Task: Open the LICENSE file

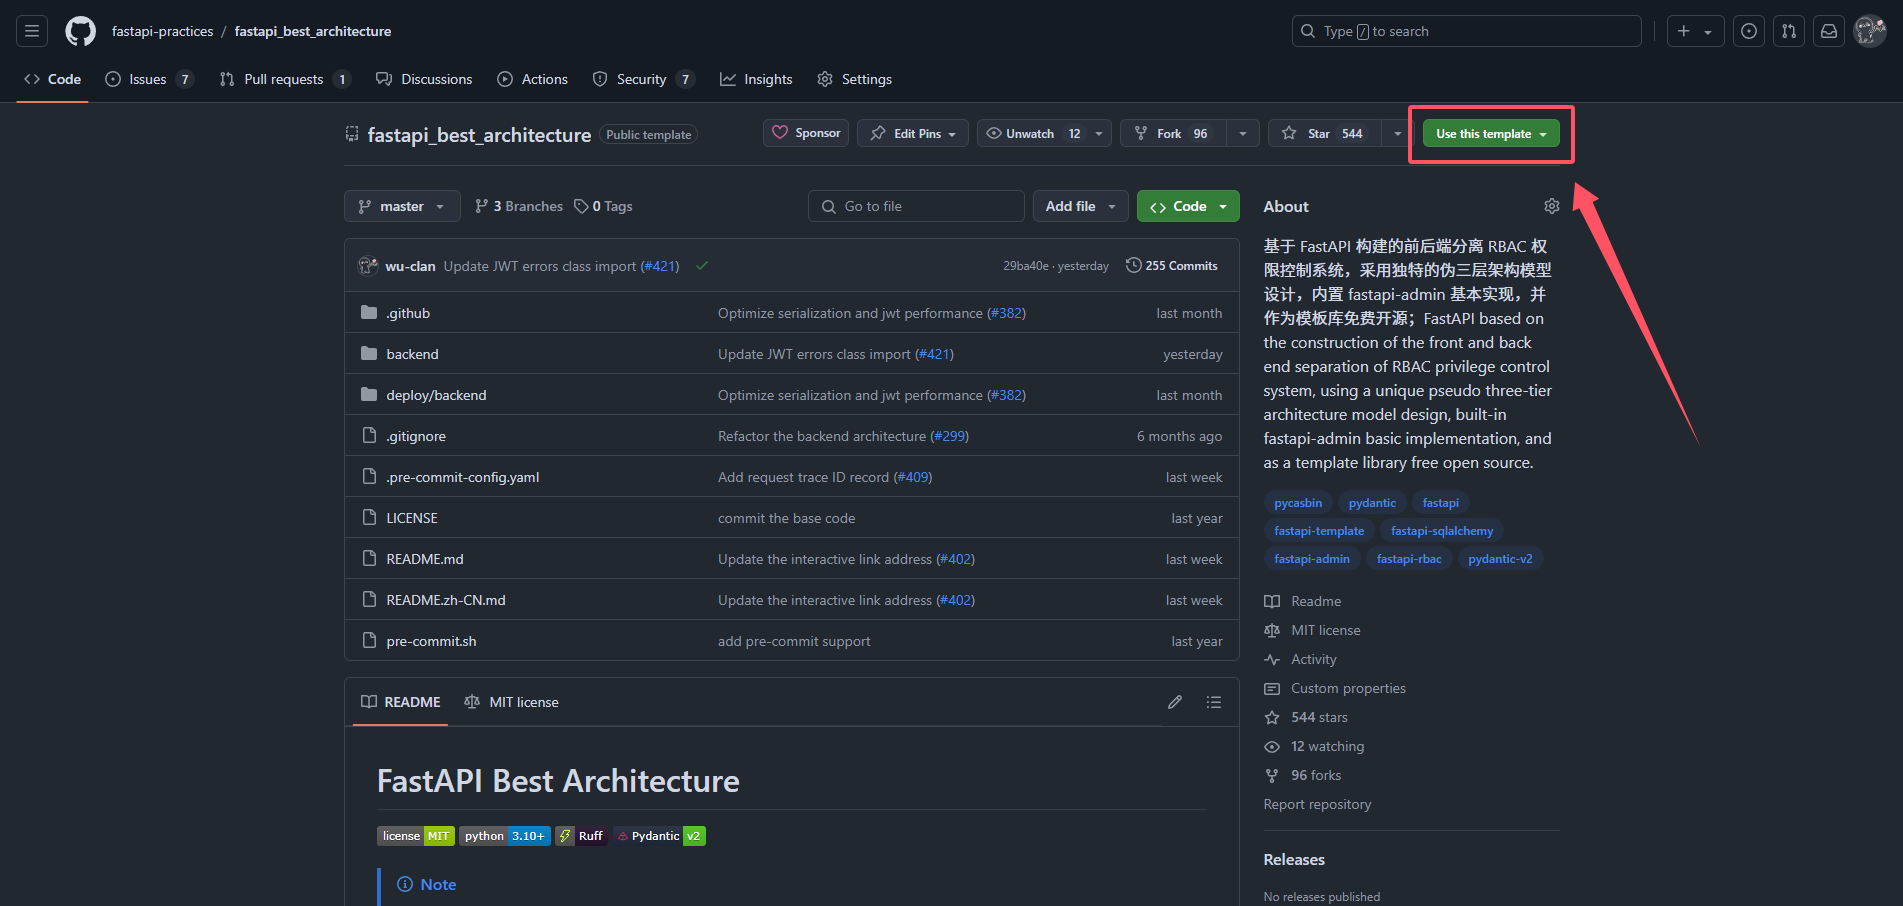Action: coord(412,518)
